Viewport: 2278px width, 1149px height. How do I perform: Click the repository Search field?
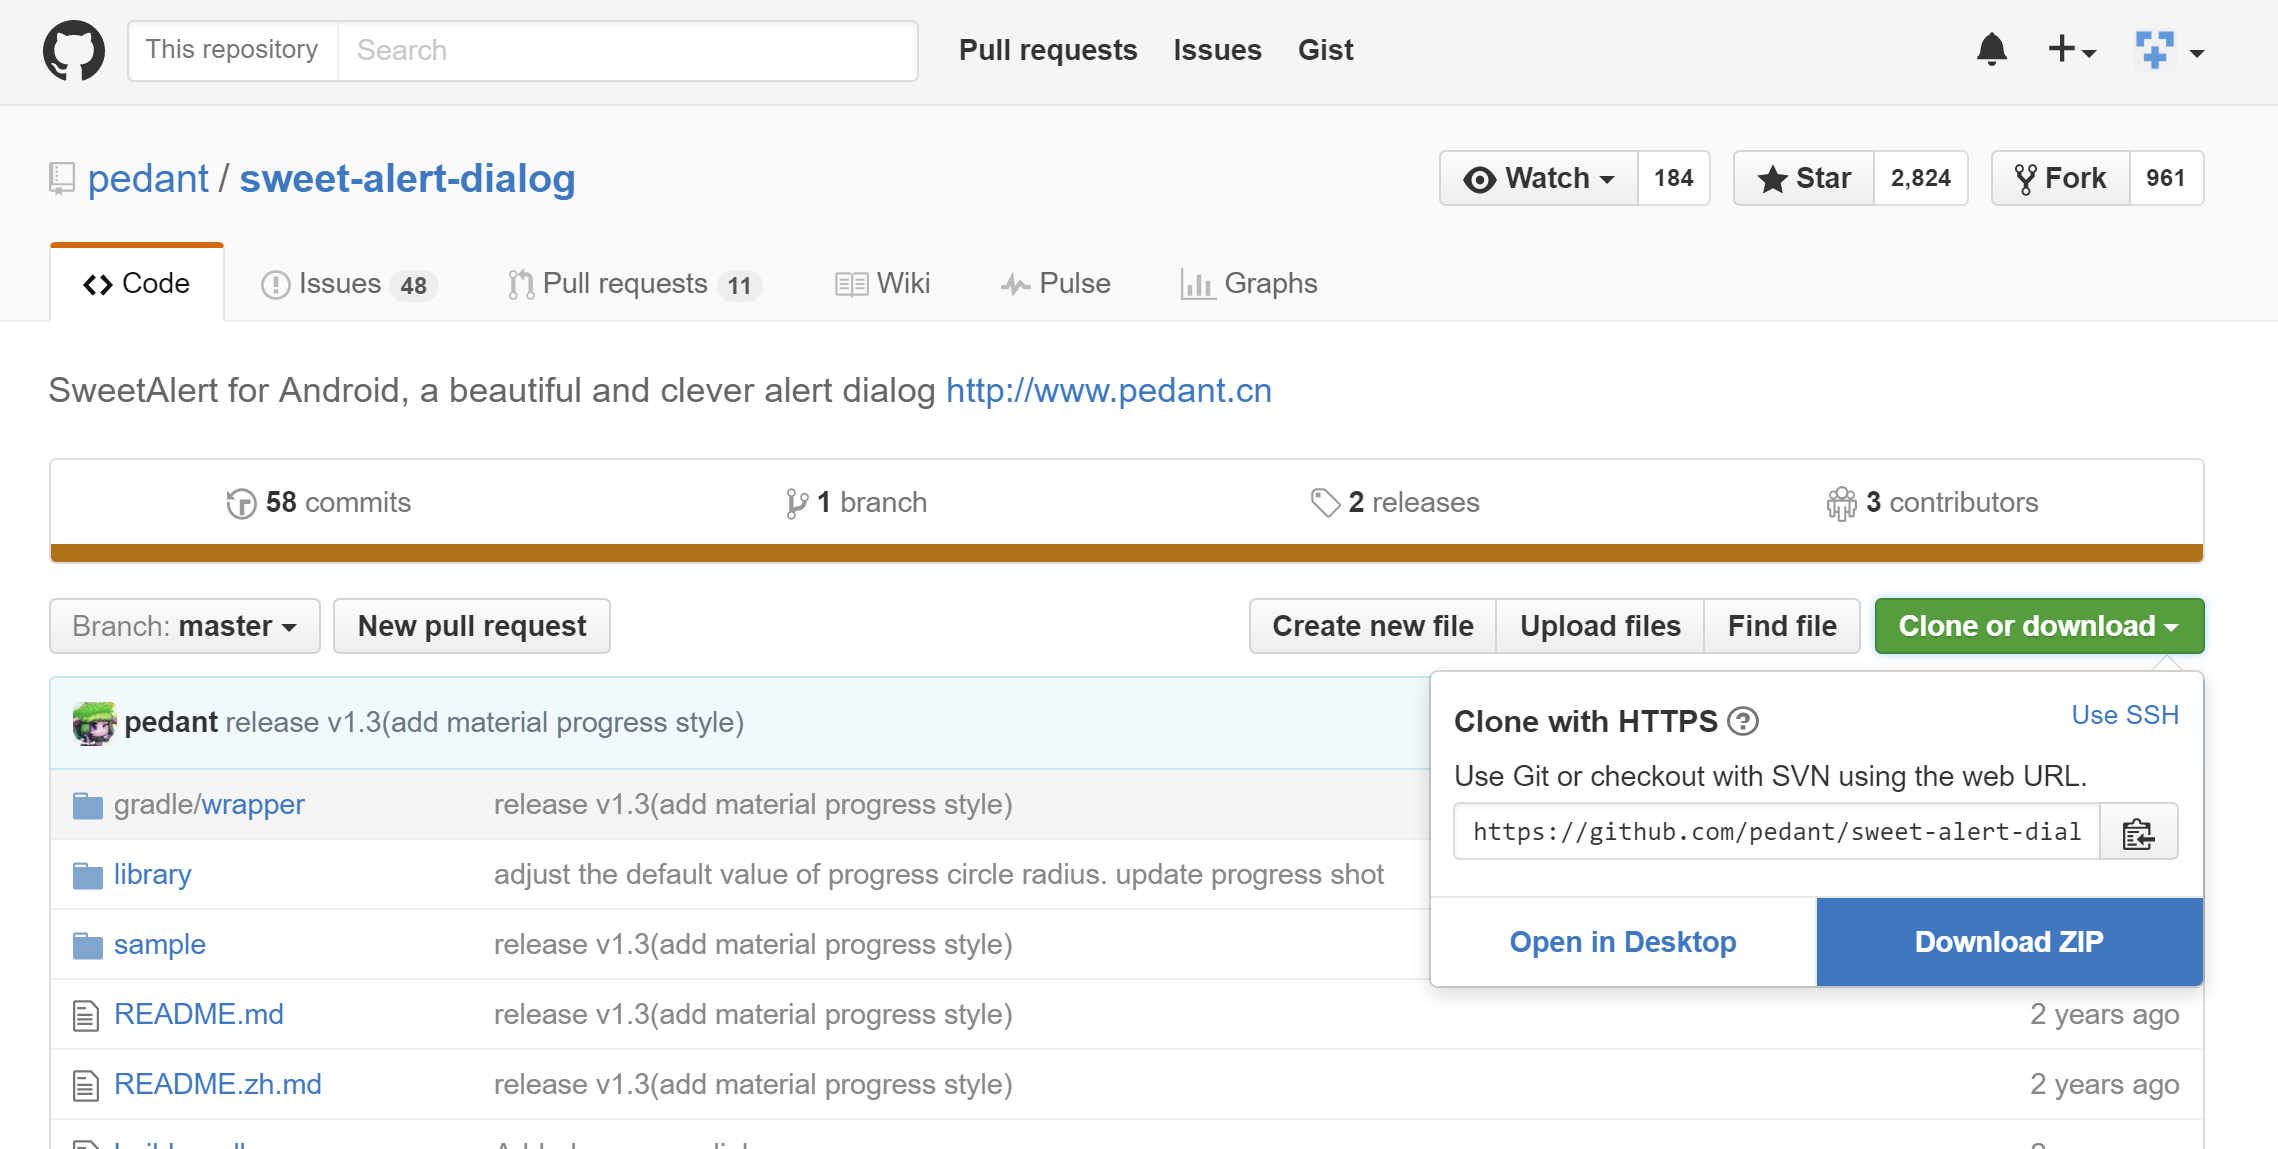[626, 50]
